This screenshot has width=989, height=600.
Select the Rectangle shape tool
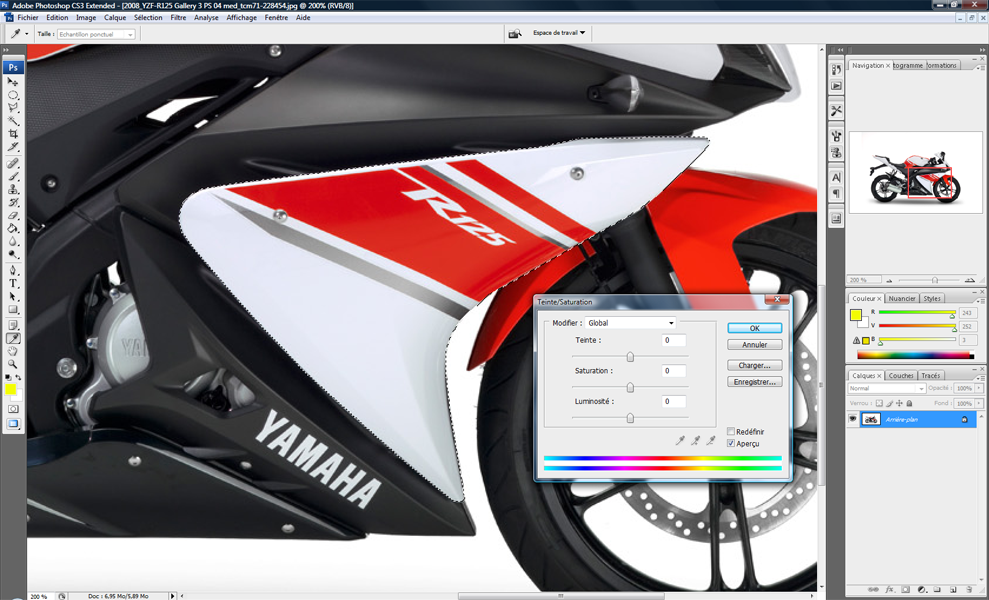click(x=13, y=310)
